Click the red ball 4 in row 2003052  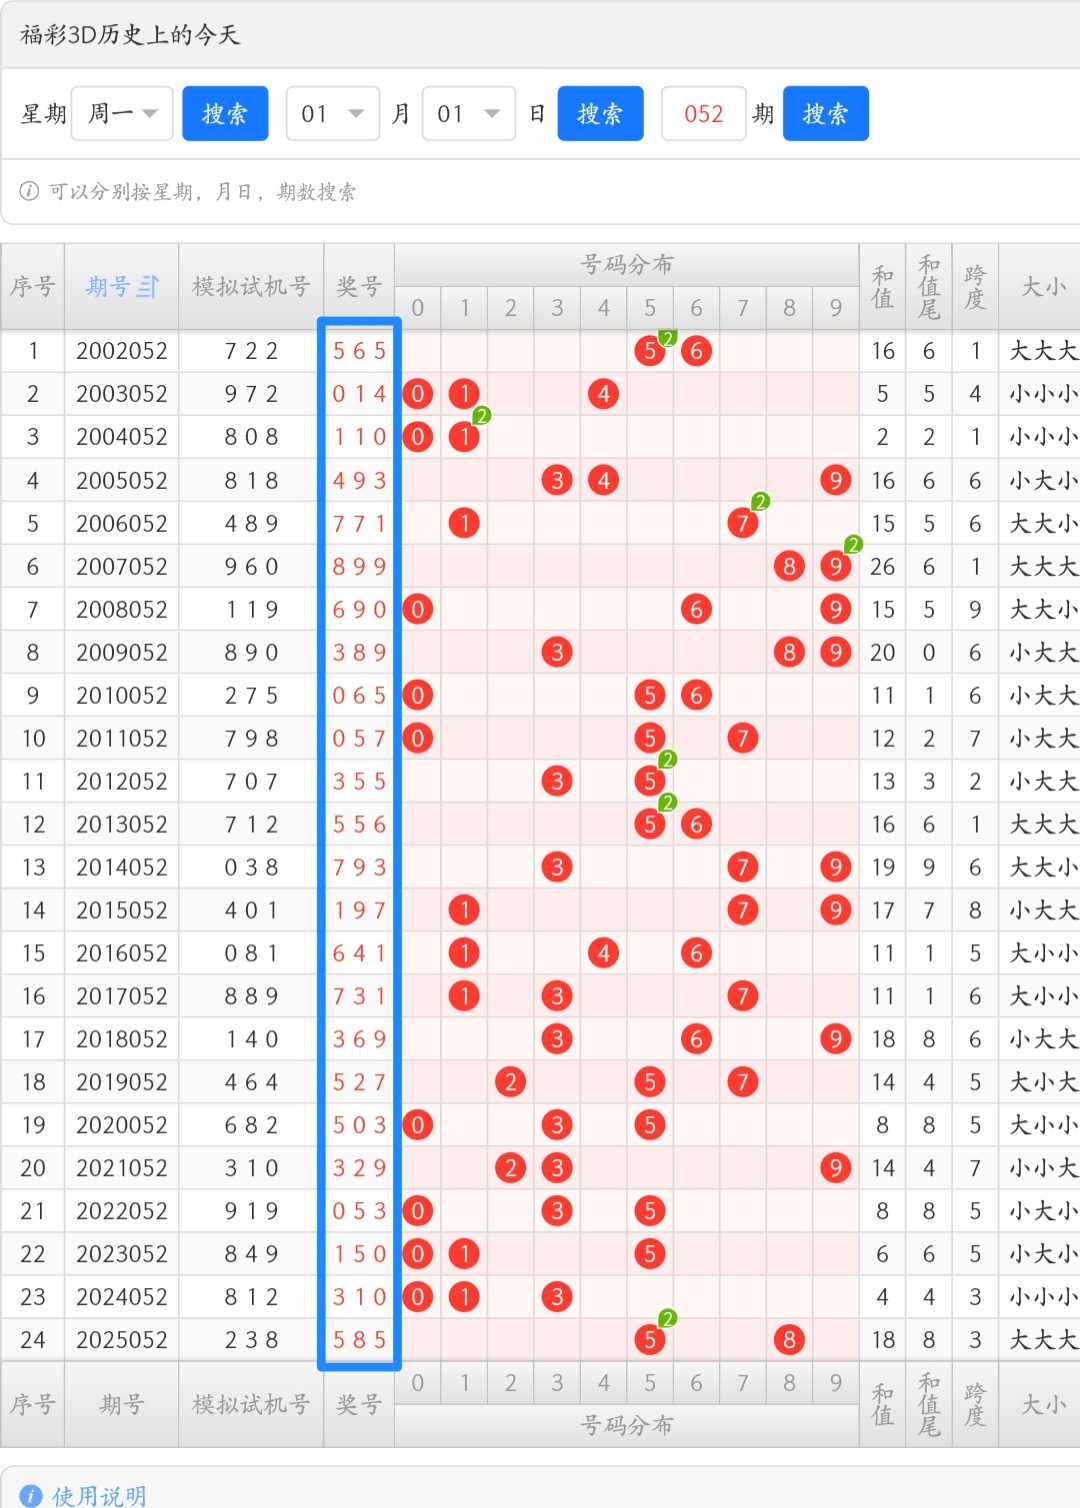[603, 394]
